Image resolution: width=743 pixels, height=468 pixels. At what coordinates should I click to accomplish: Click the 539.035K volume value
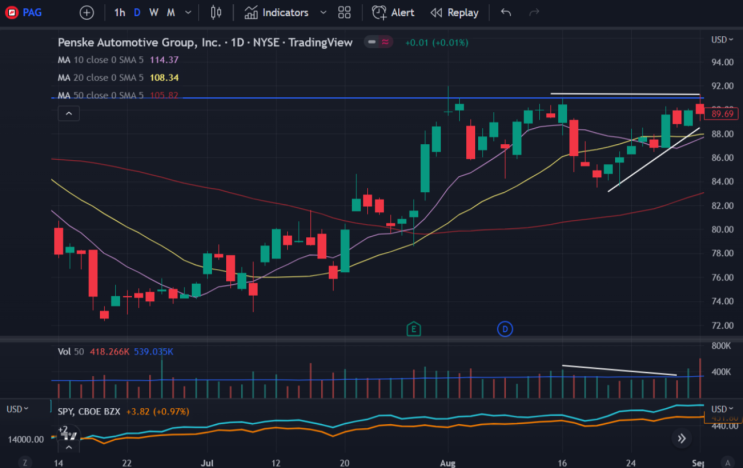tap(154, 352)
